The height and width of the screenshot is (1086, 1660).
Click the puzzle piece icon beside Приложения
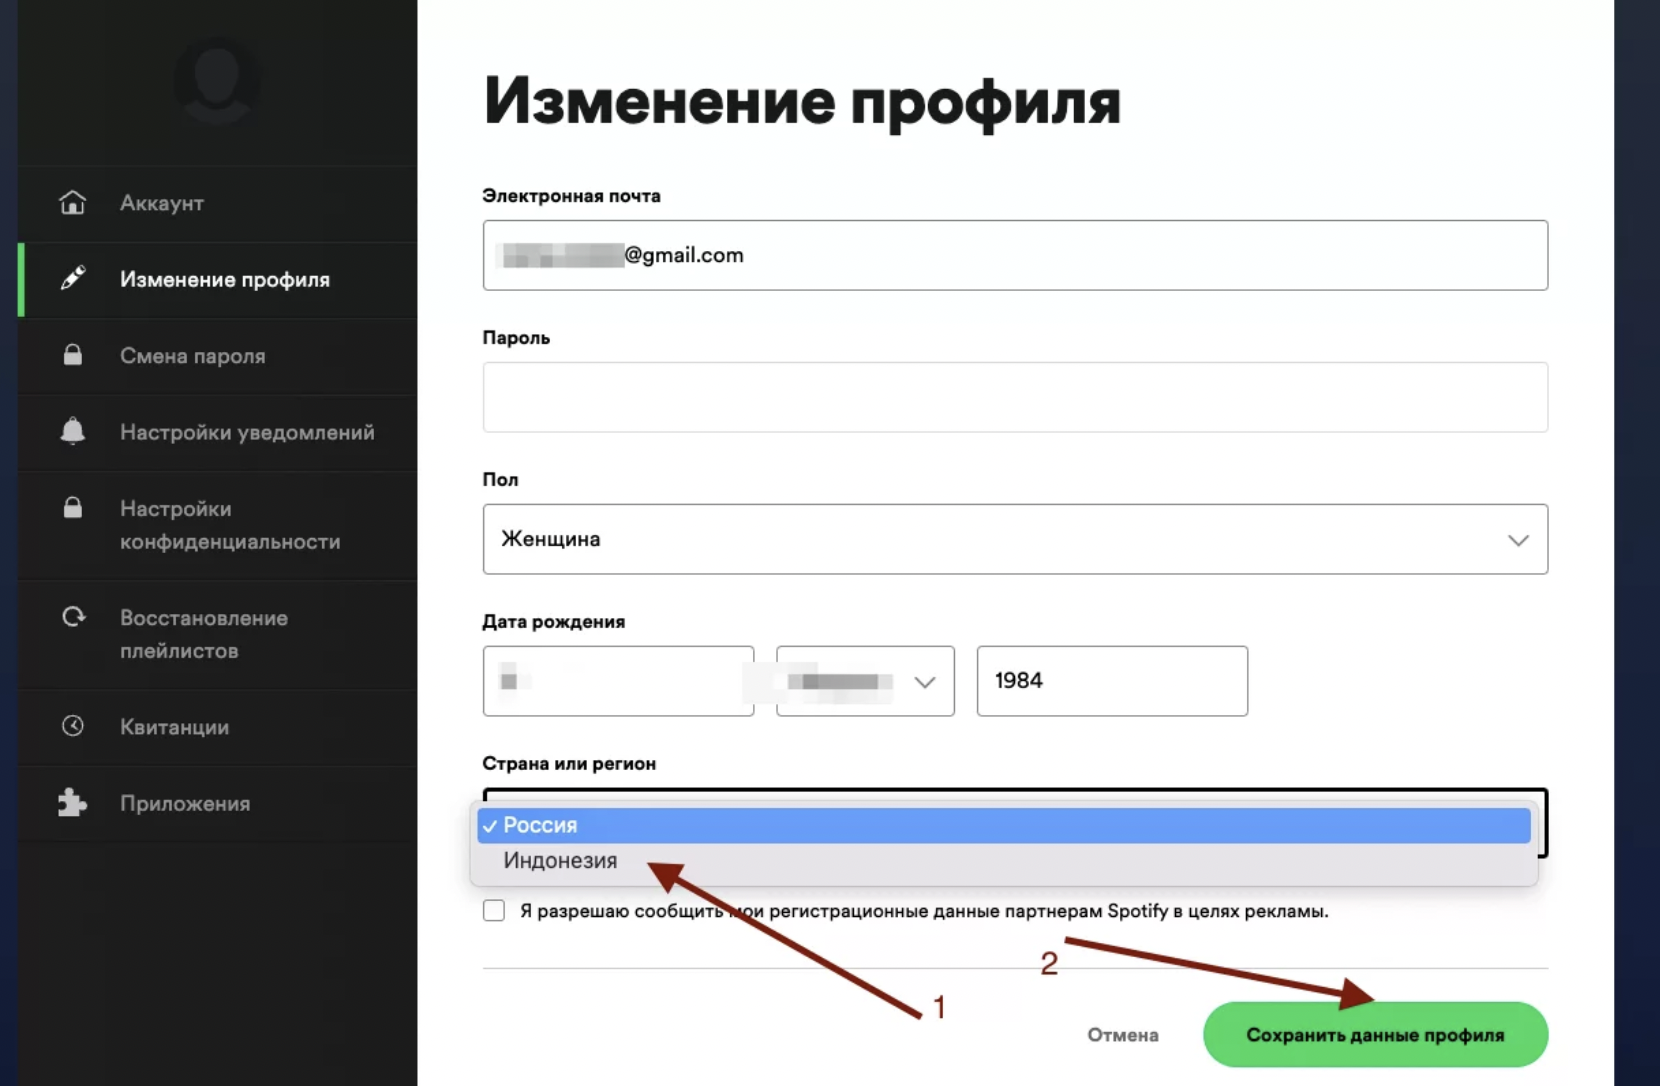[x=72, y=802]
